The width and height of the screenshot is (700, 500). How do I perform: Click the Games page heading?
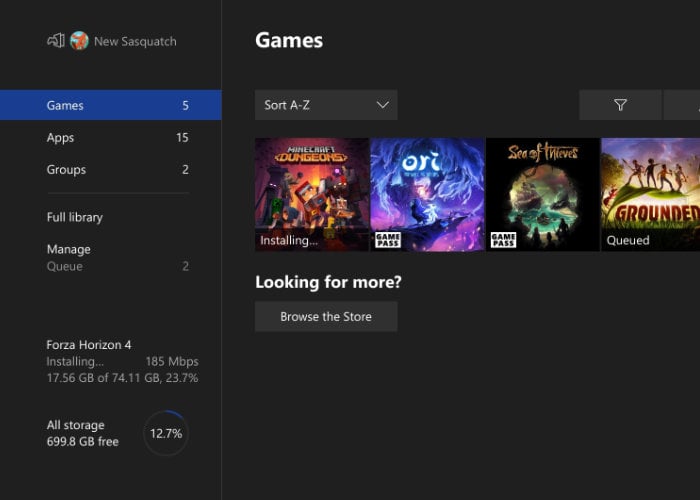click(289, 40)
